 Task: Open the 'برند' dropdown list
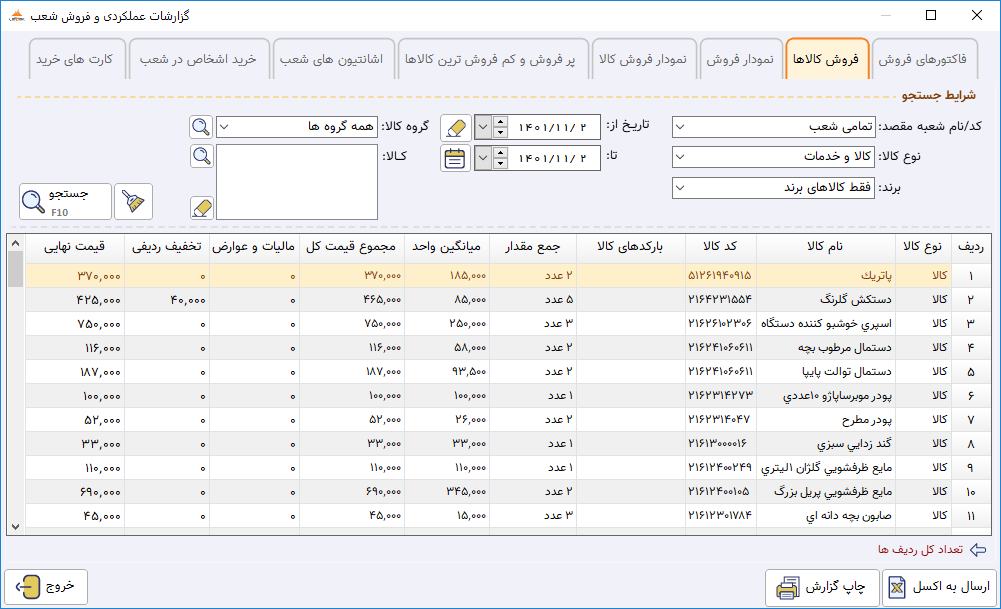pyautogui.click(x=680, y=188)
